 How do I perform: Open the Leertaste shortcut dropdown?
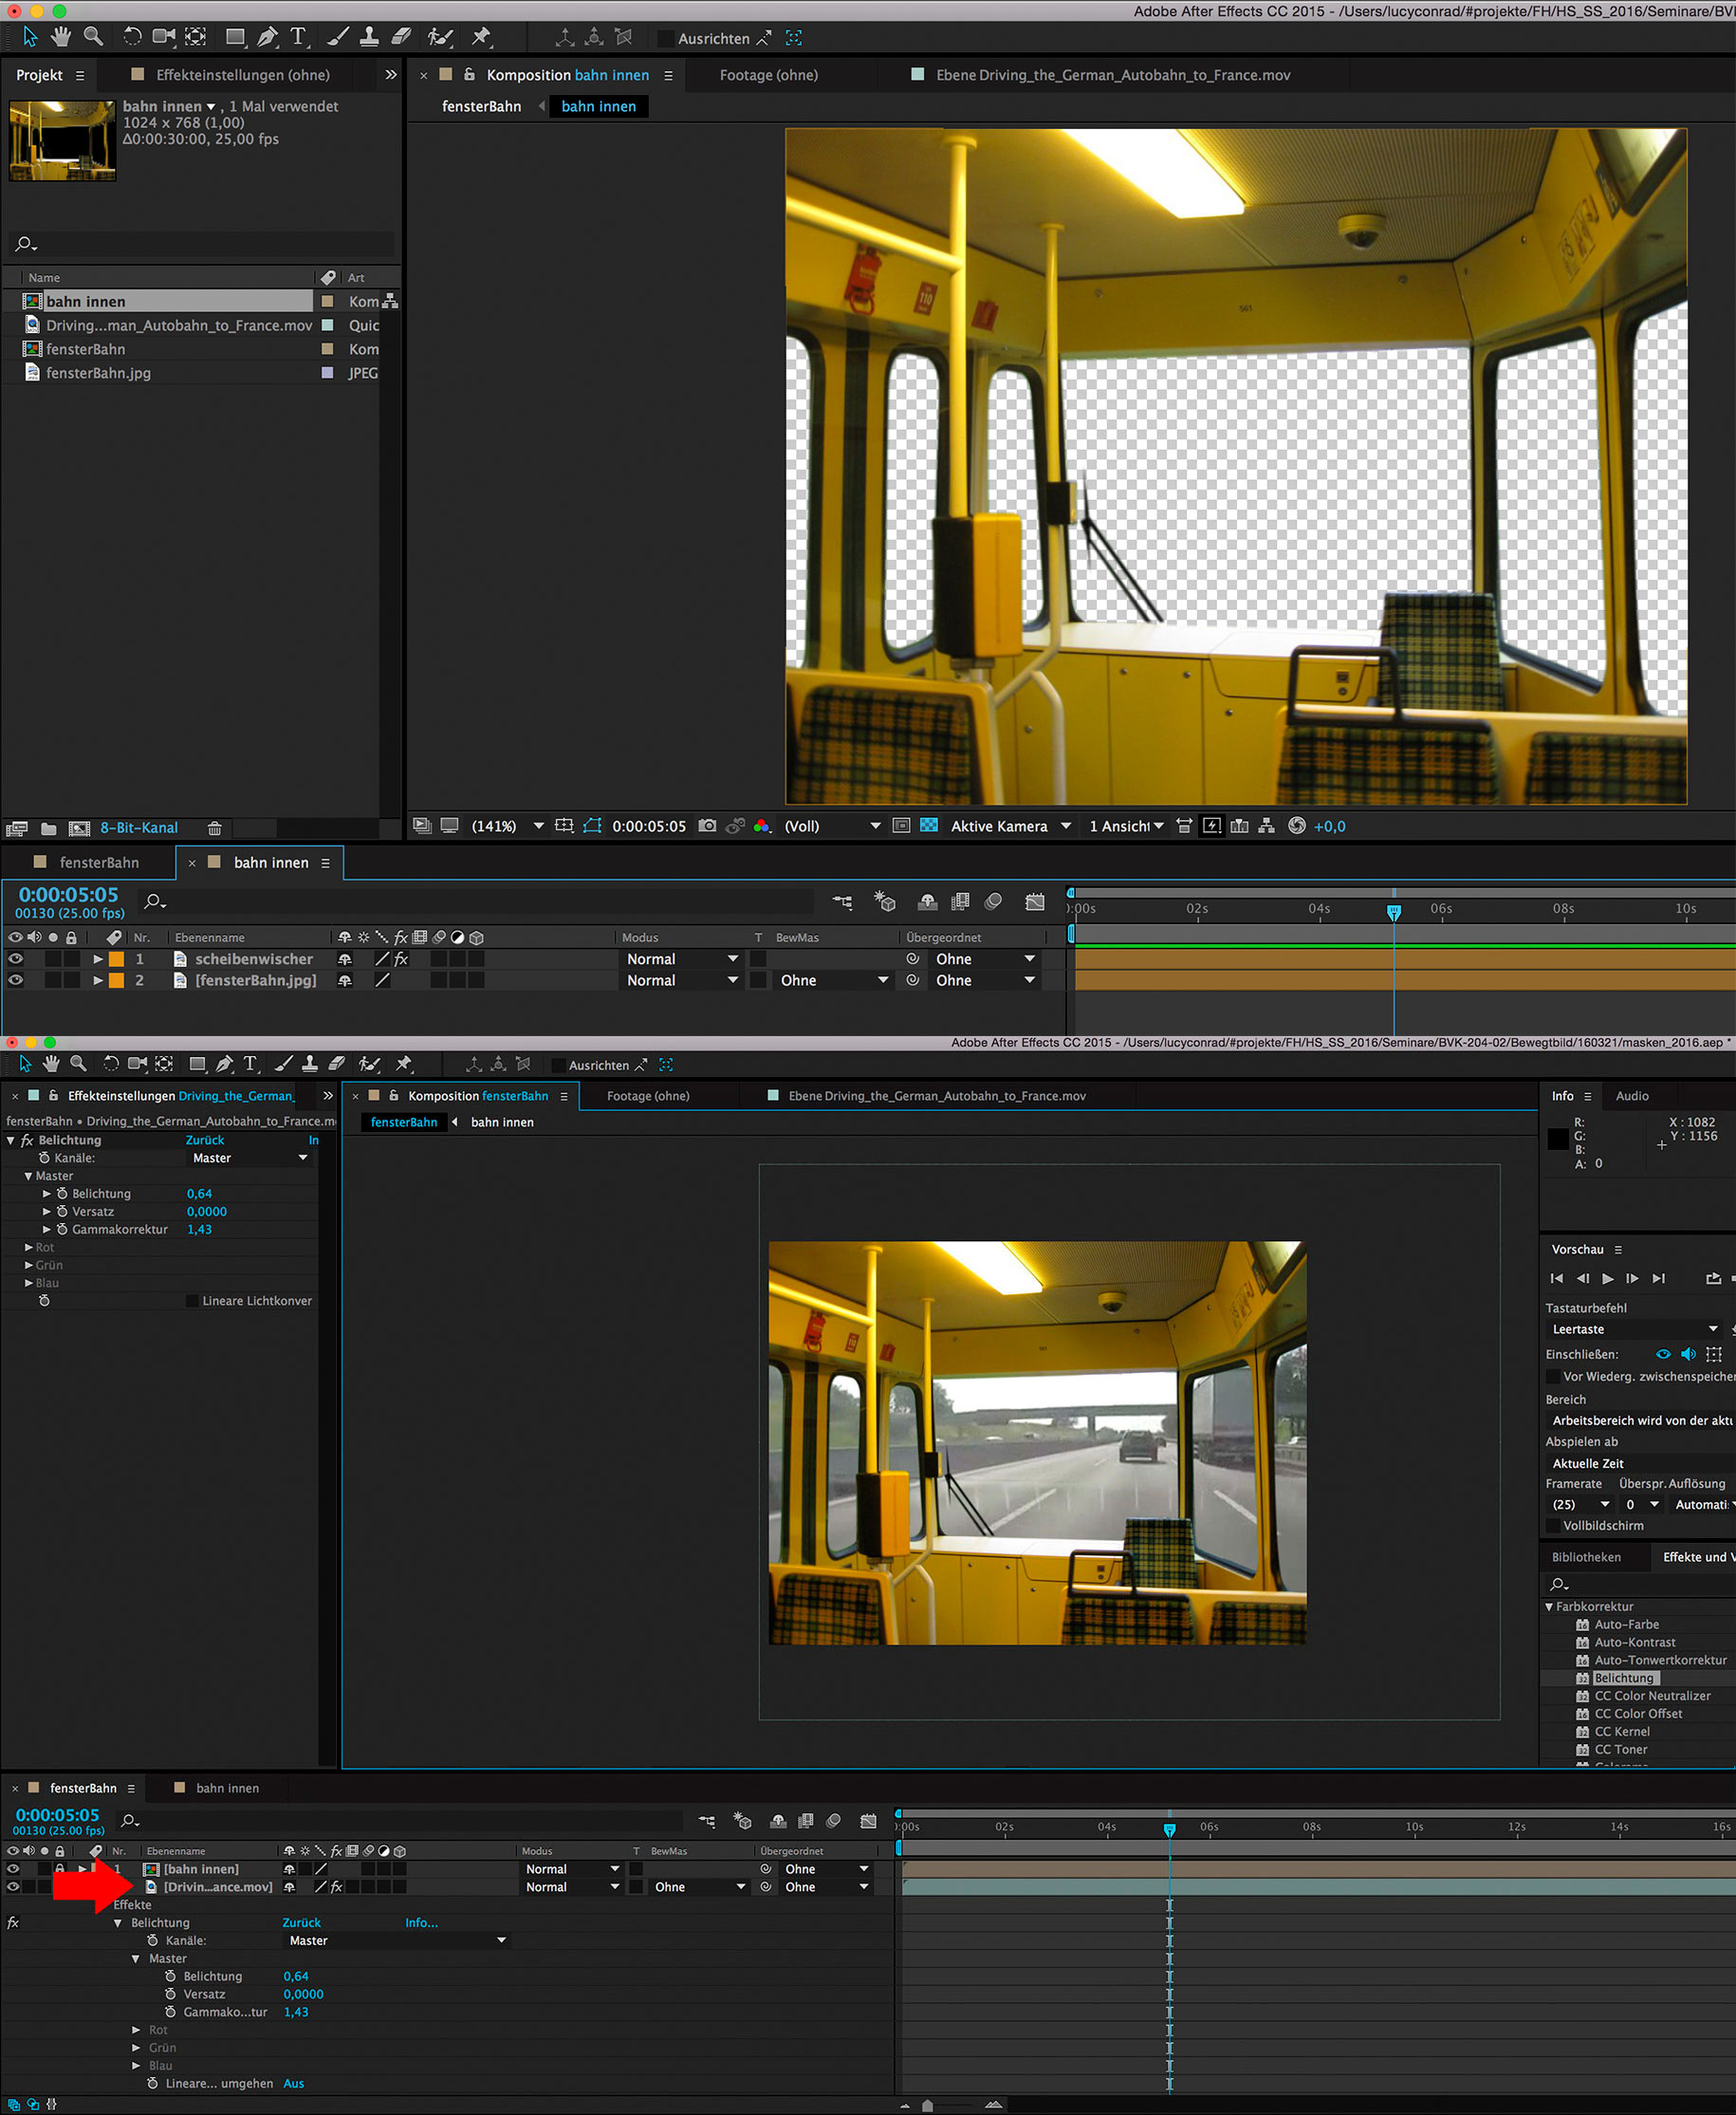click(x=1633, y=1329)
